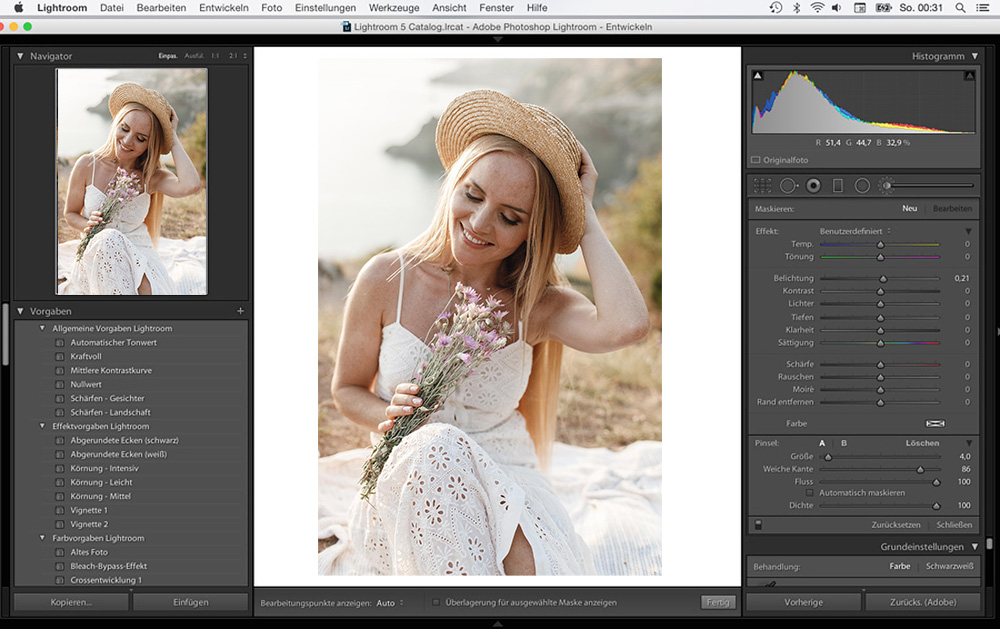This screenshot has height=629, width=1000.
Task: Set Navigator zoom to Ausfül.
Action: tap(194, 56)
